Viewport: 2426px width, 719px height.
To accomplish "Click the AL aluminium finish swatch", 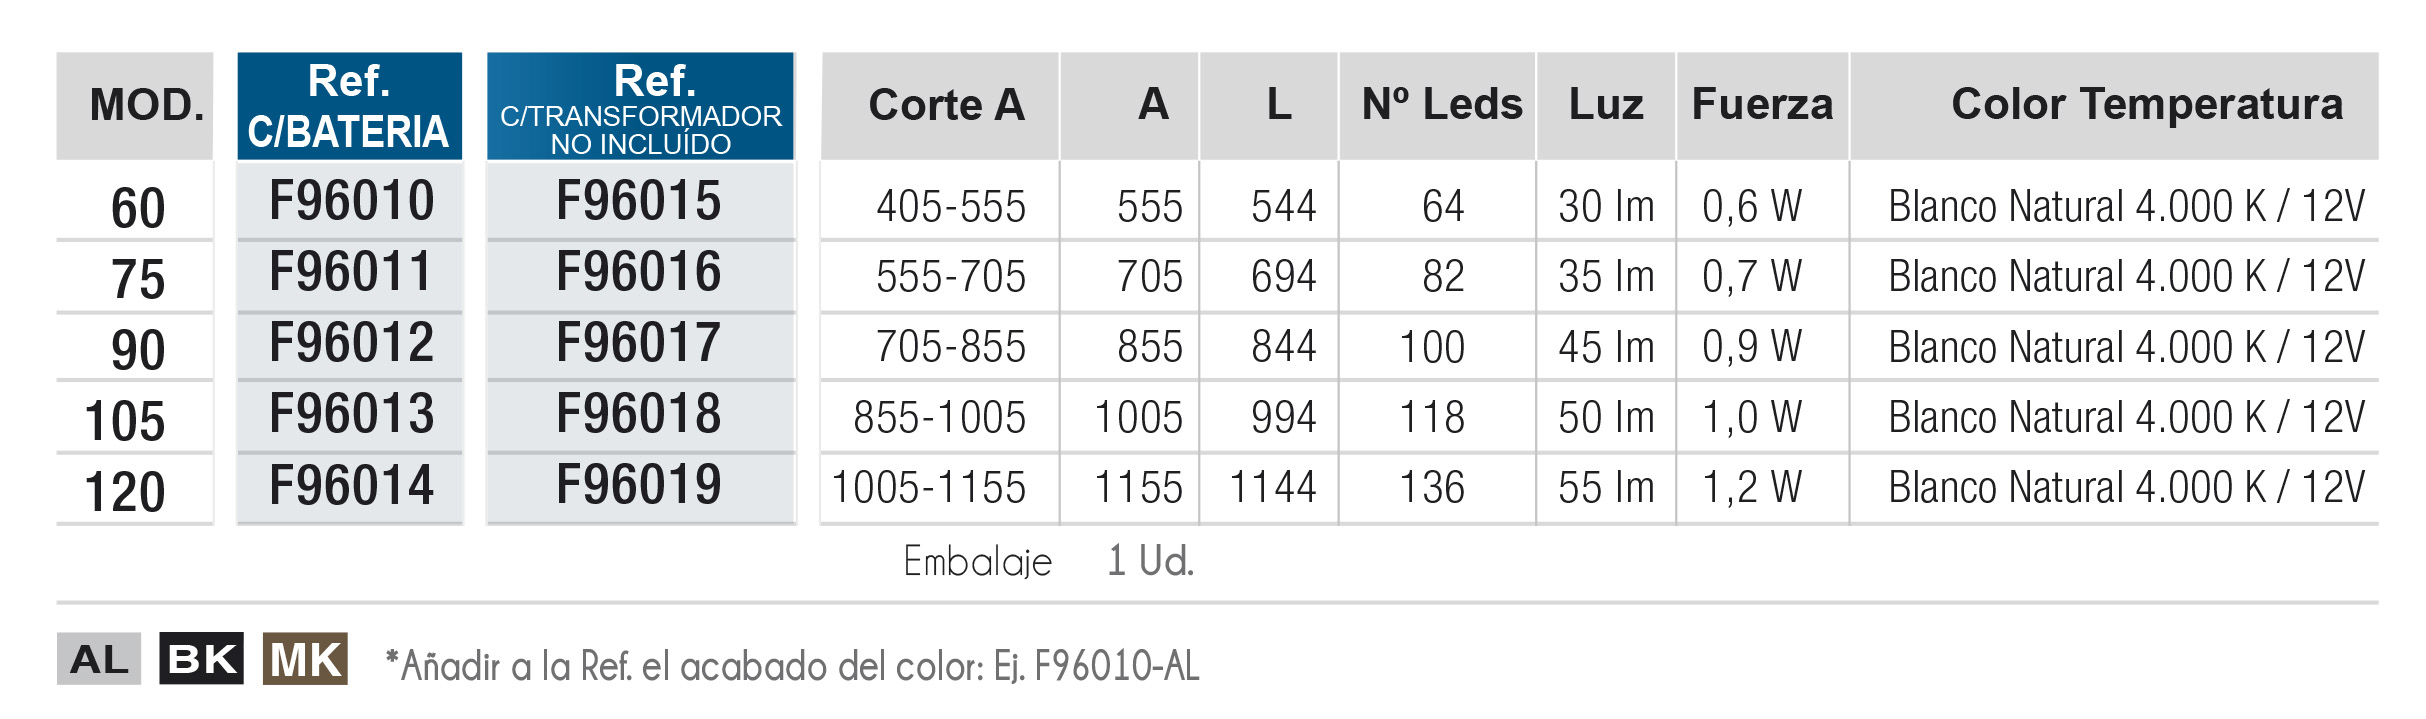I will [98, 658].
